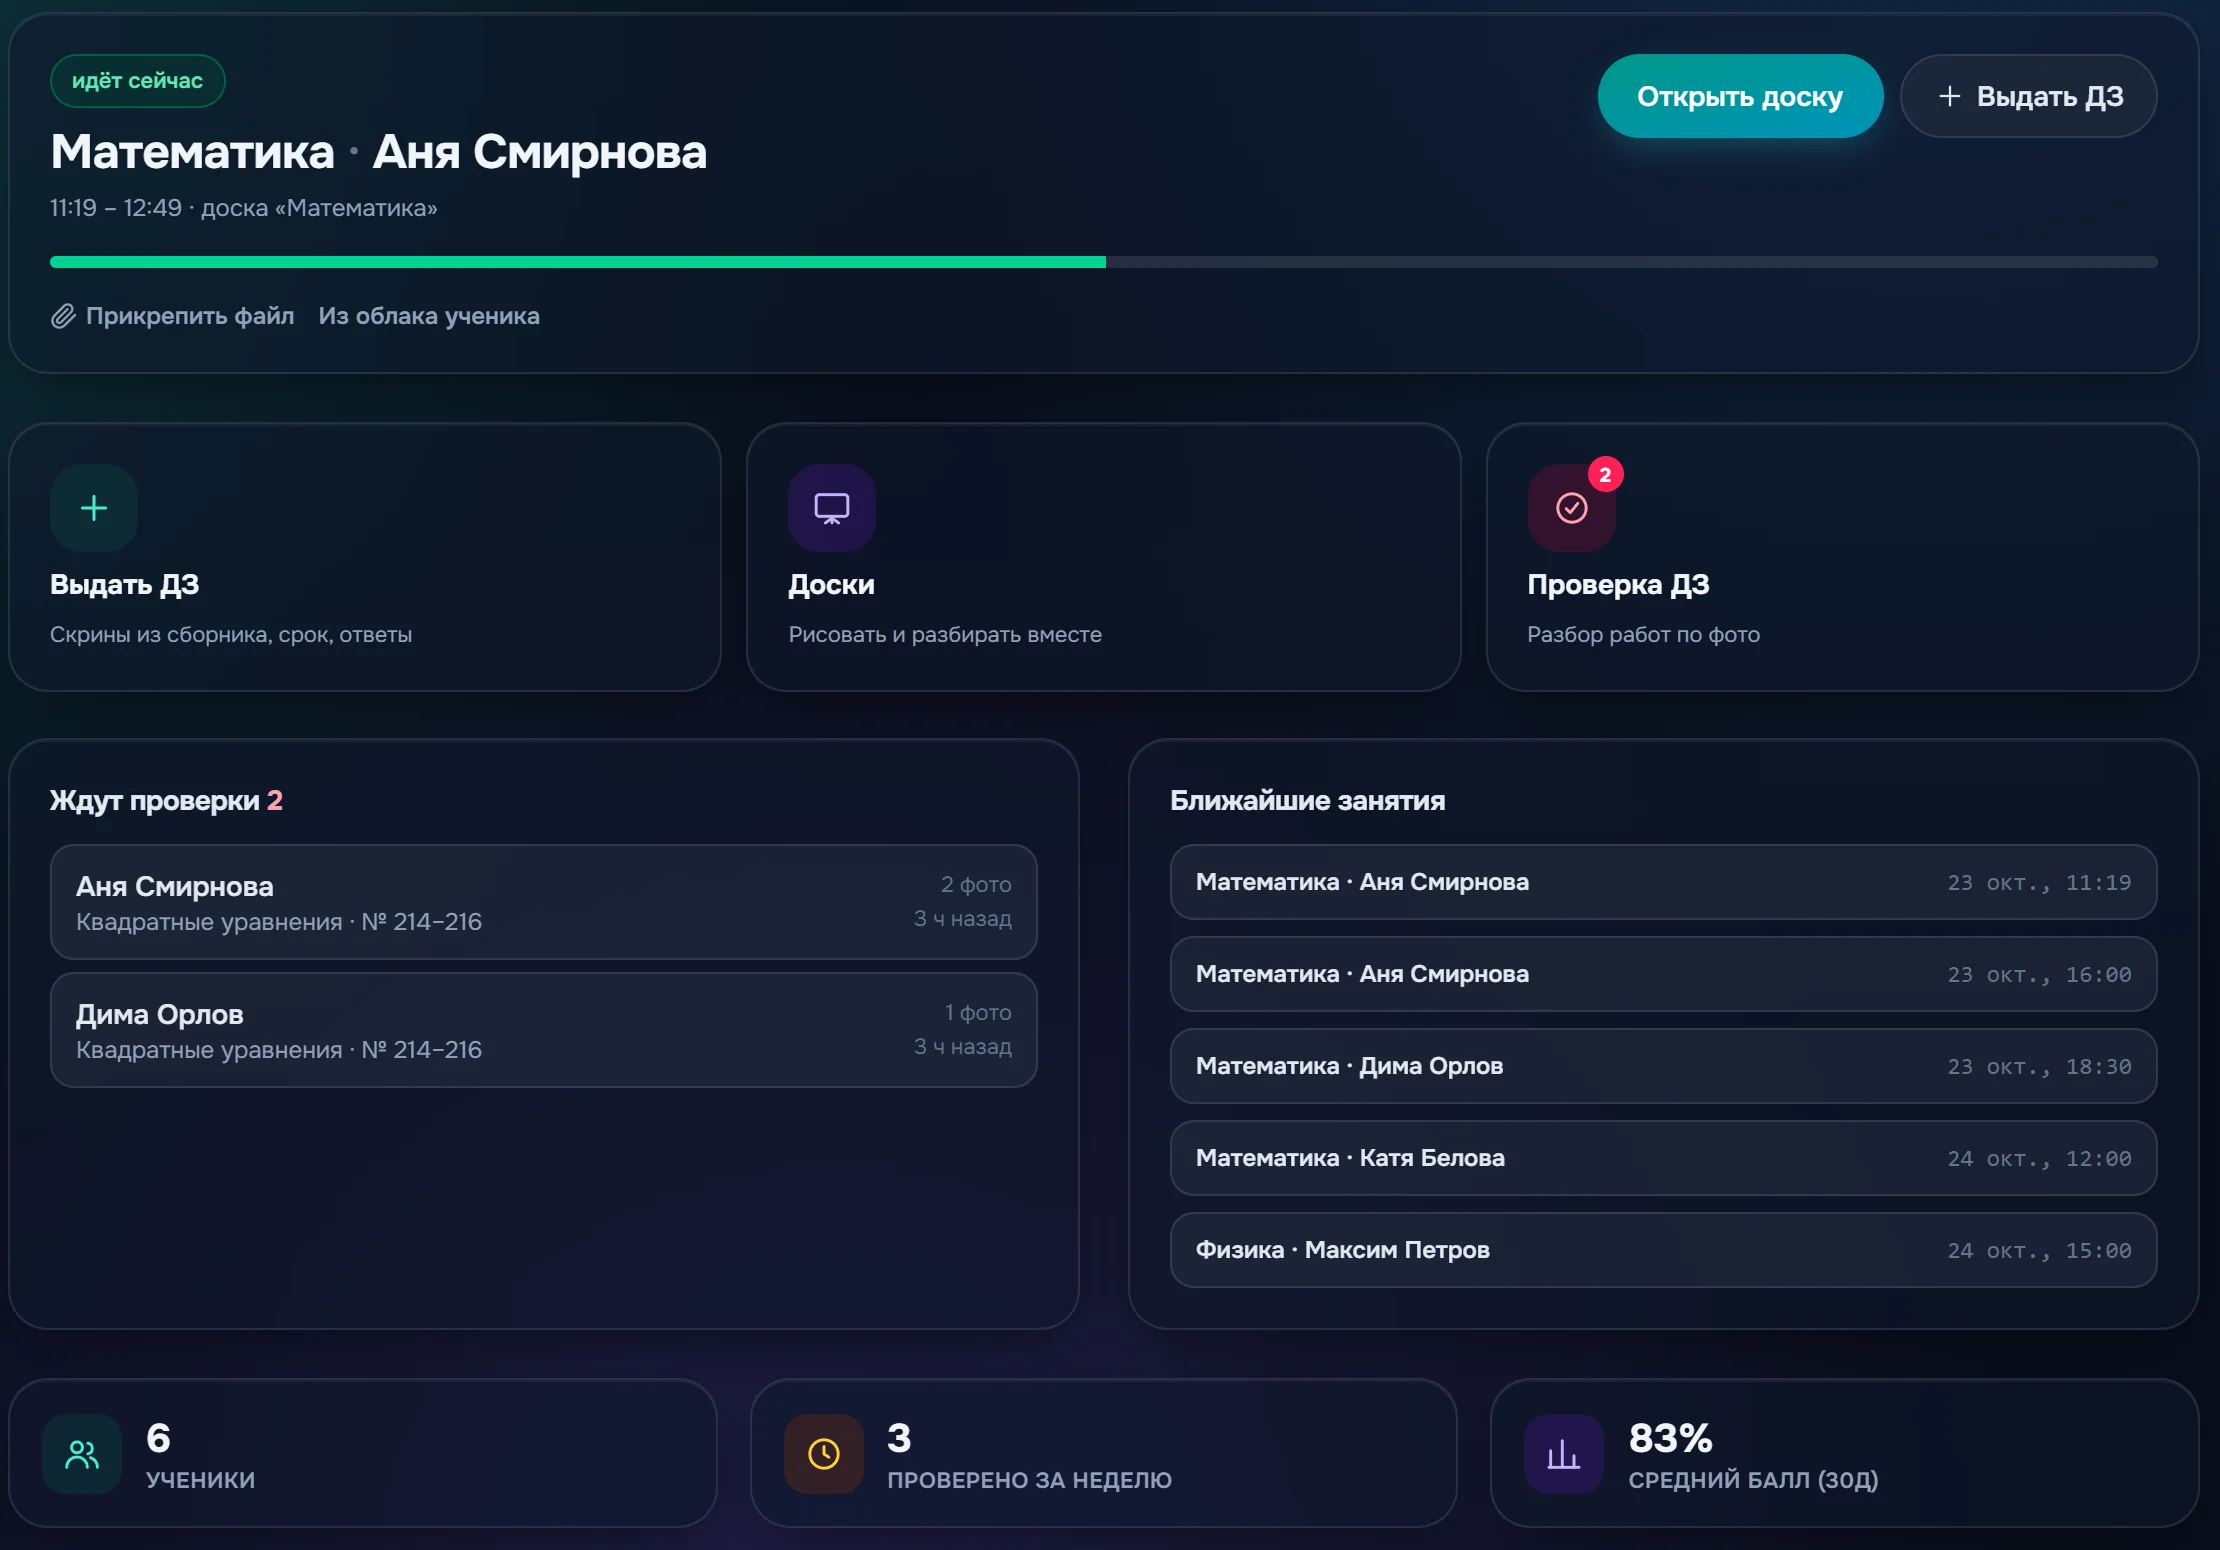Open Физика · Максим Петров lesson row
Image resolution: width=2220 pixels, height=1550 pixels.
click(x=1664, y=1250)
